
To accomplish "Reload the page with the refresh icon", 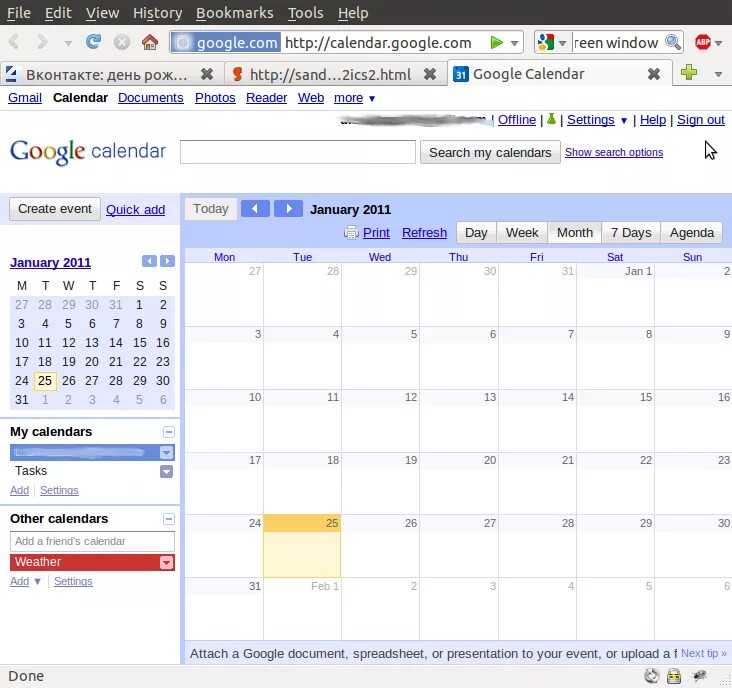I will (93, 42).
